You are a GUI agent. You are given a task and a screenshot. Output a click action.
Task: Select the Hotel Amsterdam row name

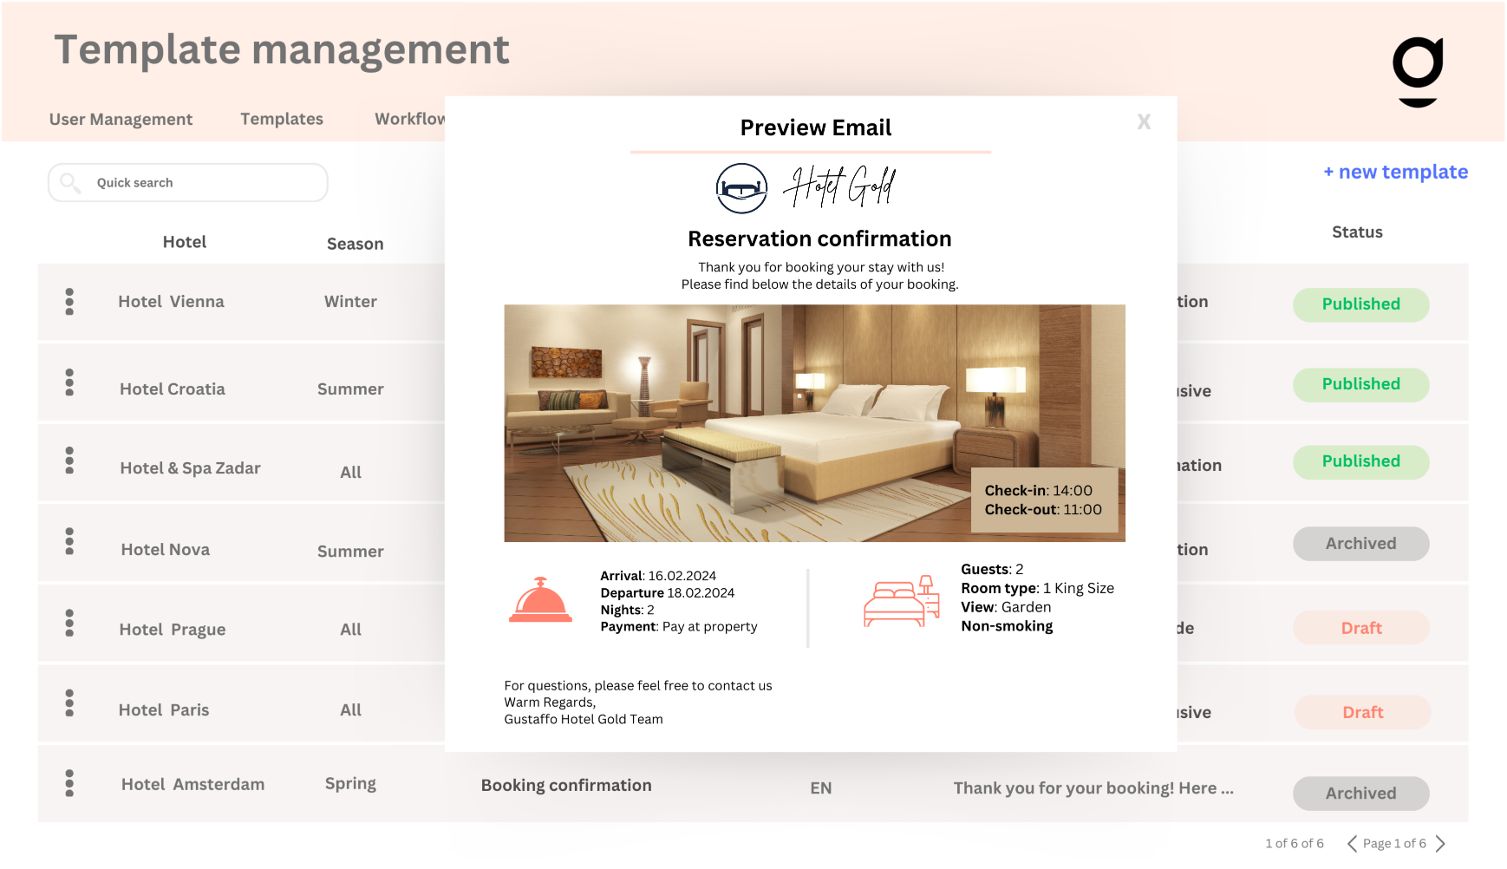coord(193,785)
